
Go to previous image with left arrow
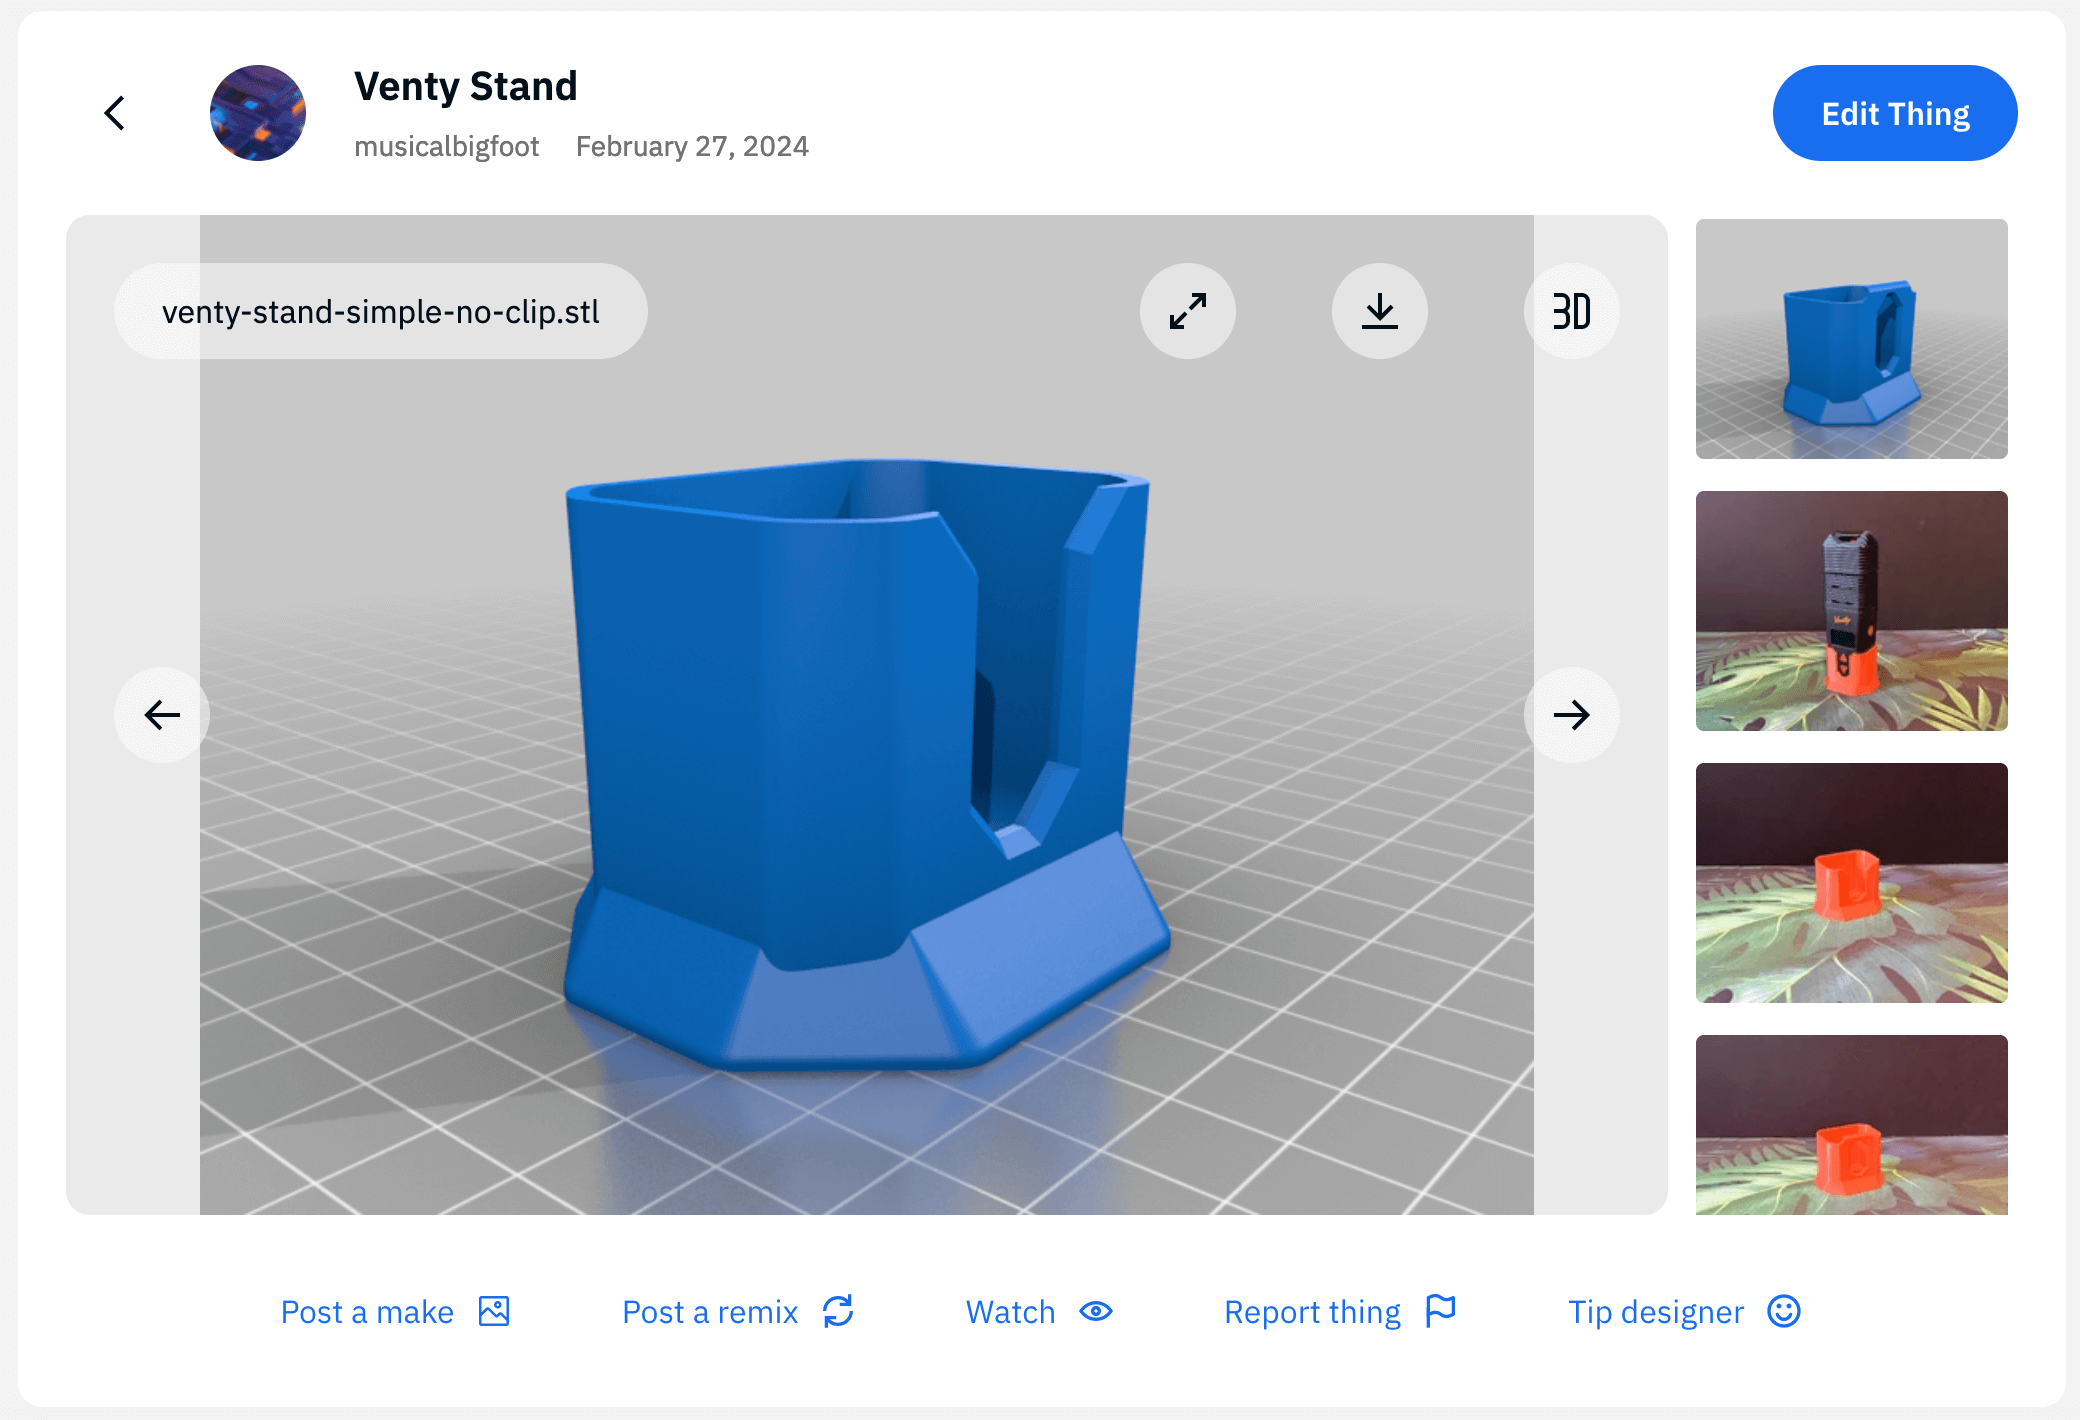click(162, 715)
